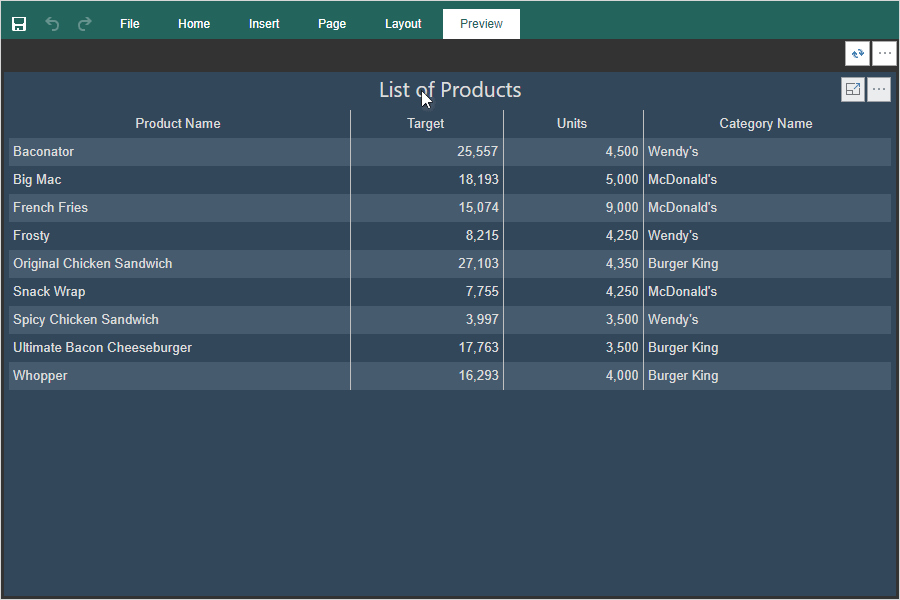Select the Big Mac product cell

click(x=180, y=180)
